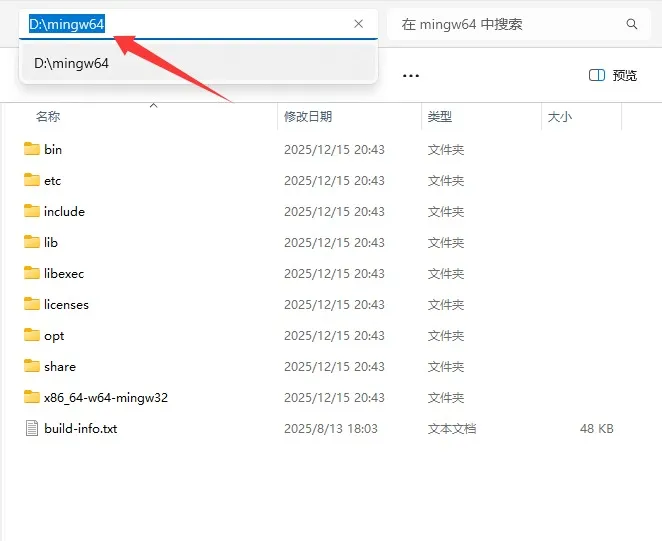Select the share folder name

60,367
